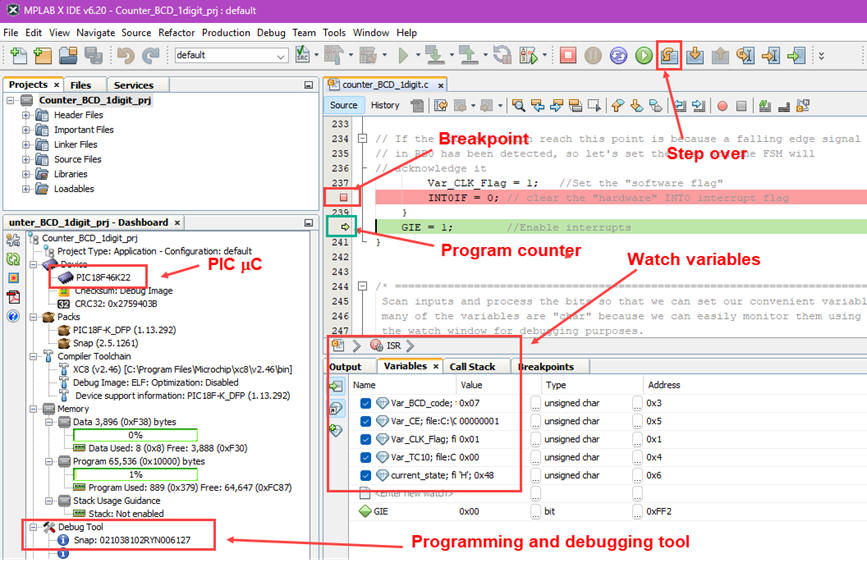The width and height of the screenshot is (867, 563).
Task: Click the Enter new watch field
Action: pyautogui.click(x=414, y=493)
